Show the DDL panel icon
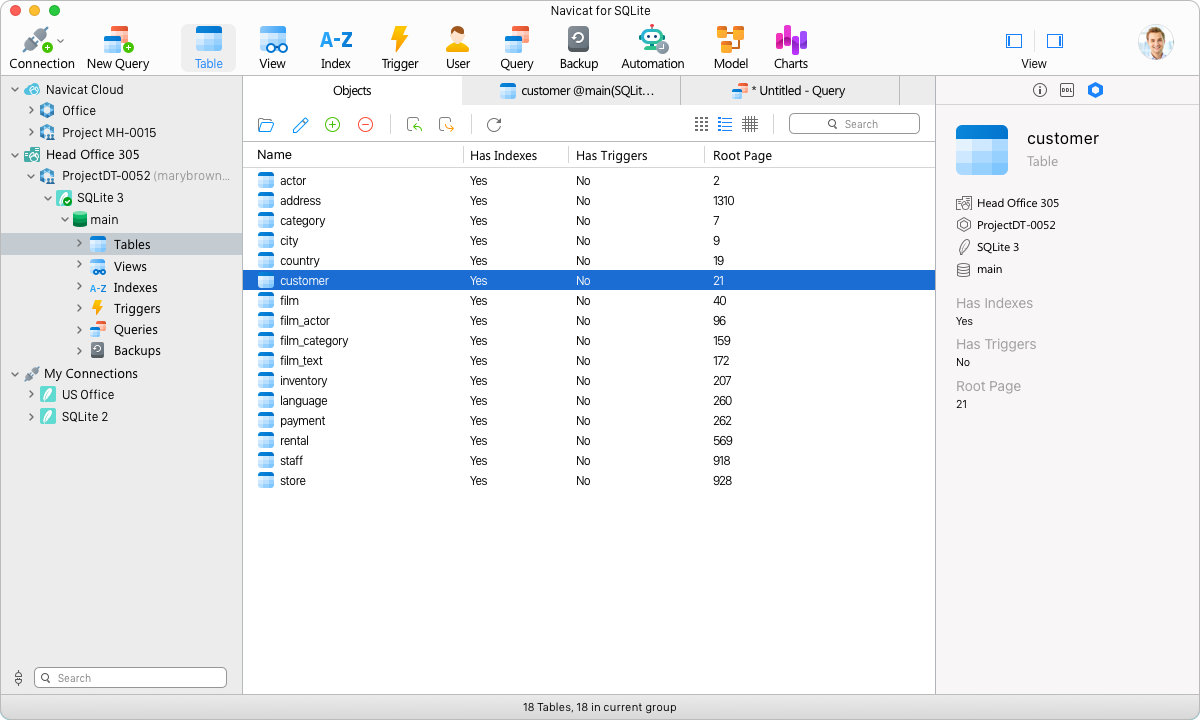This screenshot has width=1200, height=720. pos(1067,90)
